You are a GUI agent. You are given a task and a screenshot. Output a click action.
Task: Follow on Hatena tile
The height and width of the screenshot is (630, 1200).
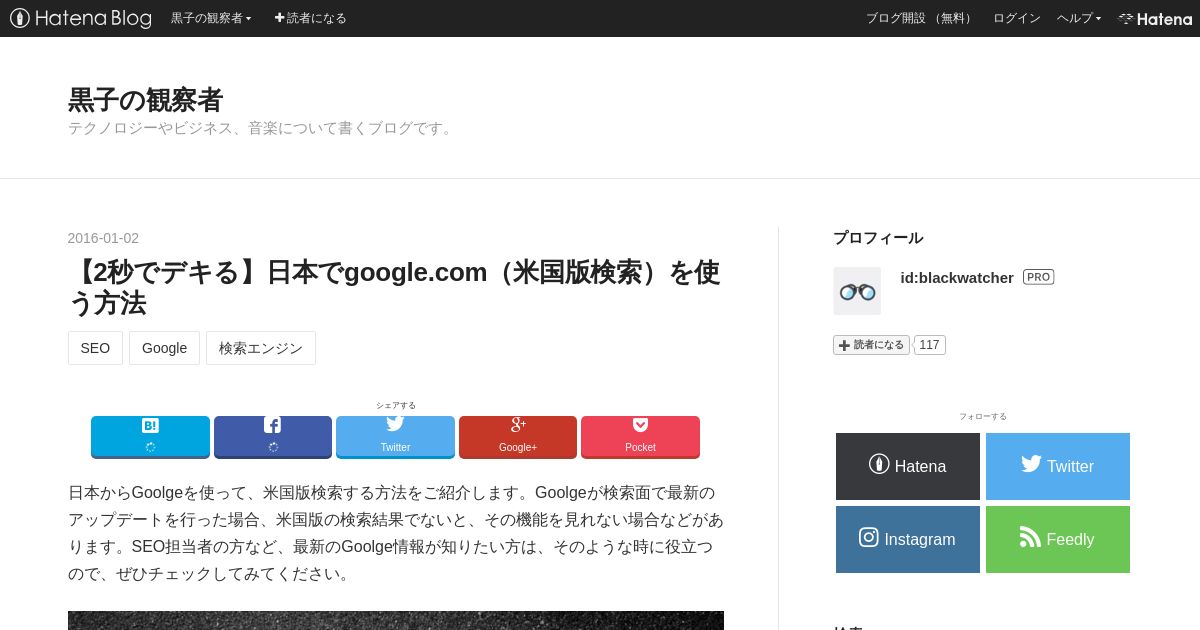(908, 466)
